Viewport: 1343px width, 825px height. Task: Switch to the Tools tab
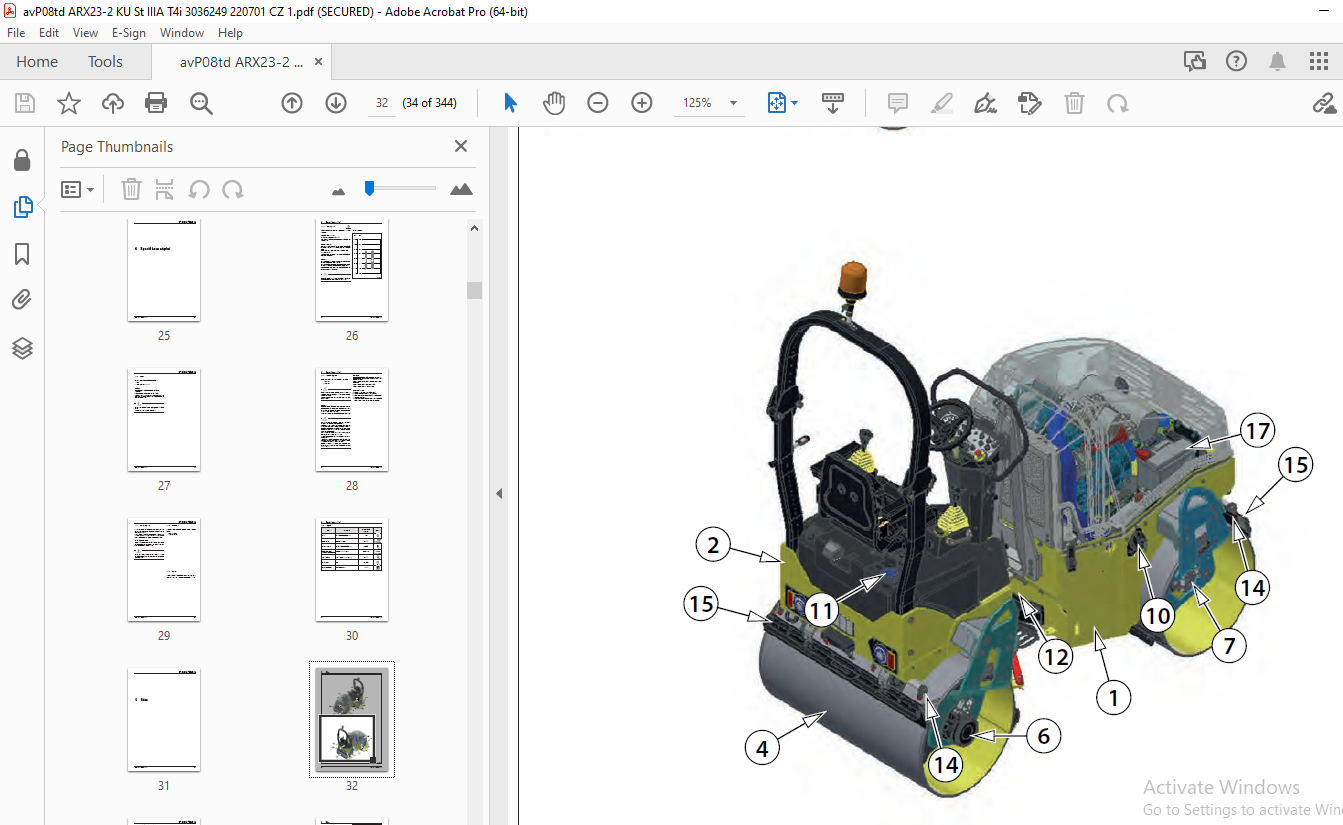point(105,62)
